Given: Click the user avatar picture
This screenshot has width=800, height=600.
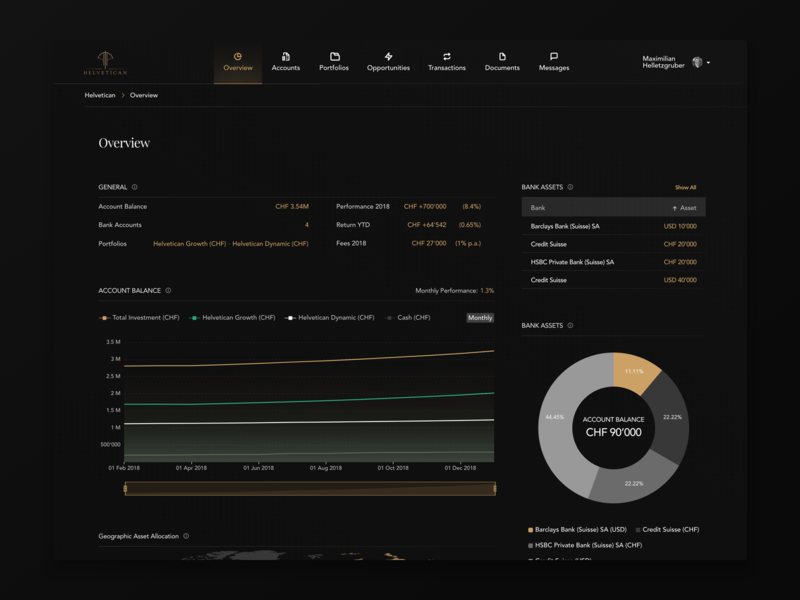Looking at the screenshot, I should click(x=697, y=62).
